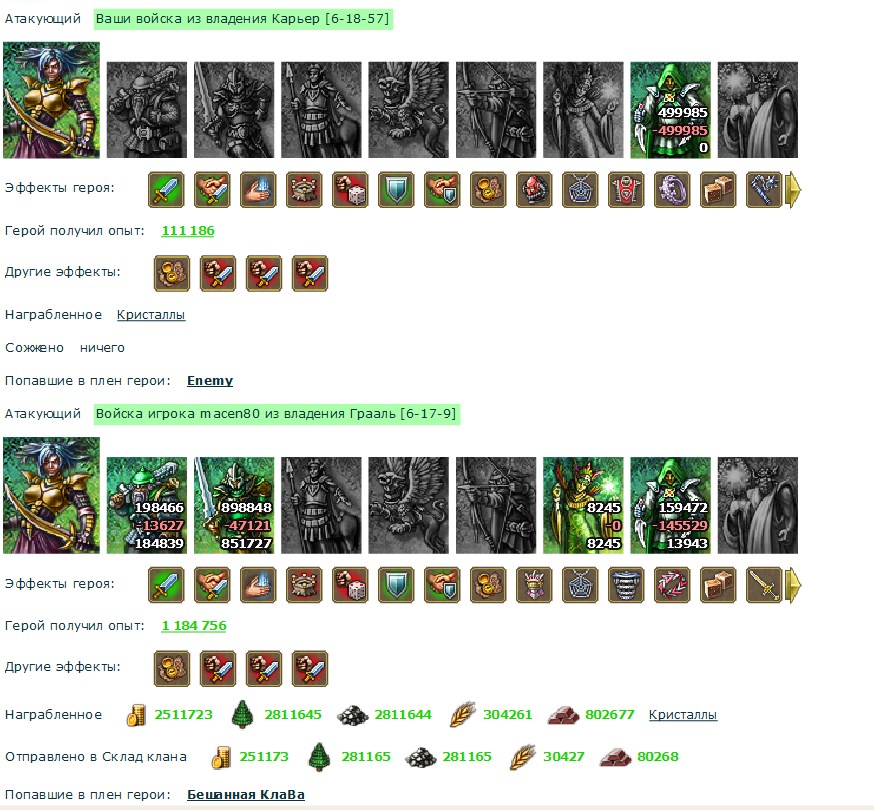Click the purple ring hero effect in the first report
This screenshot has width=874, height=810.
click(x=672, y=190)
